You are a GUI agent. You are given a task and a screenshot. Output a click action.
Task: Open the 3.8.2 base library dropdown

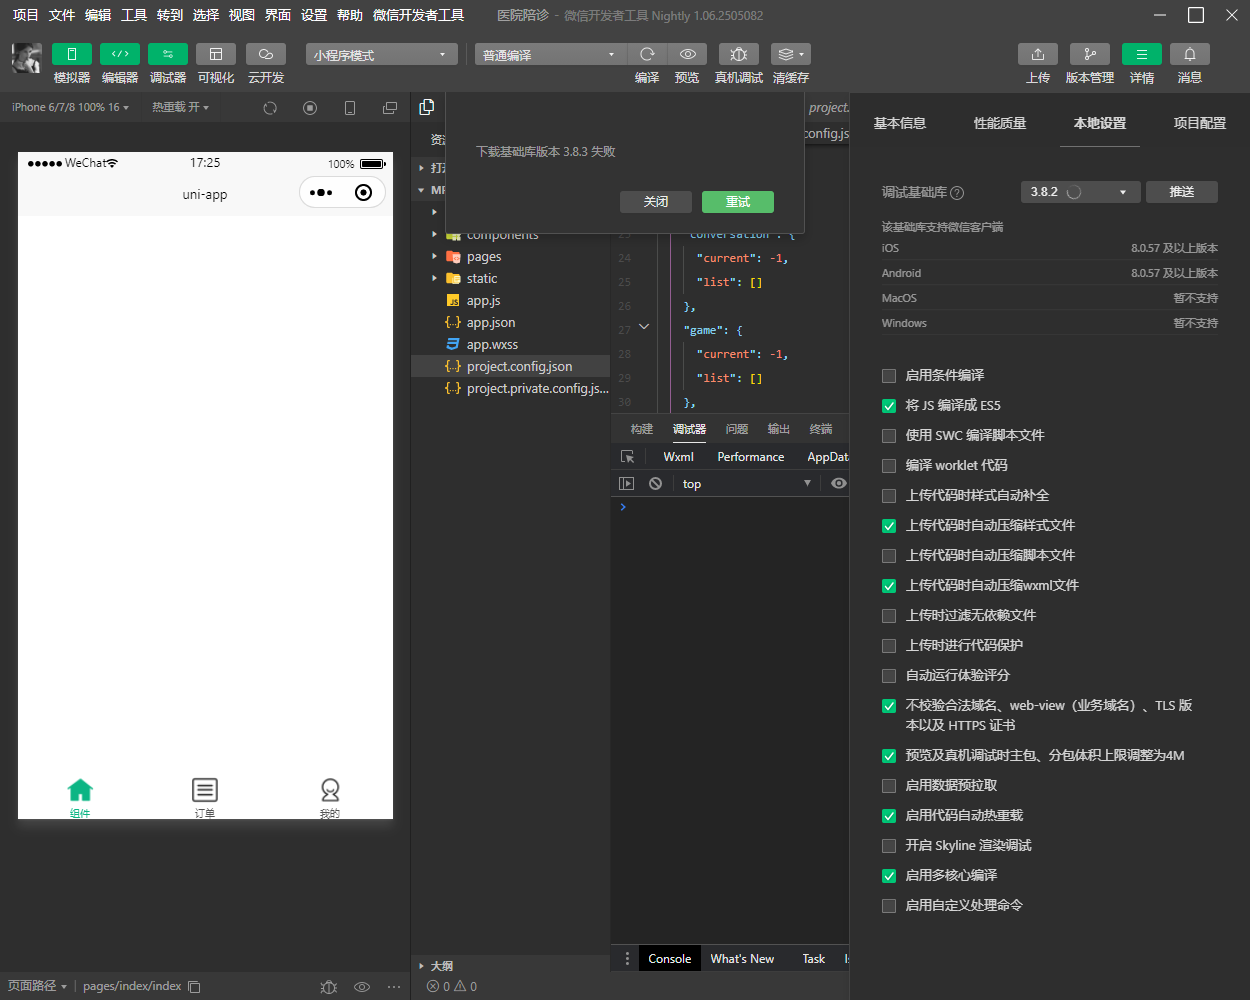click(1081, 192)
